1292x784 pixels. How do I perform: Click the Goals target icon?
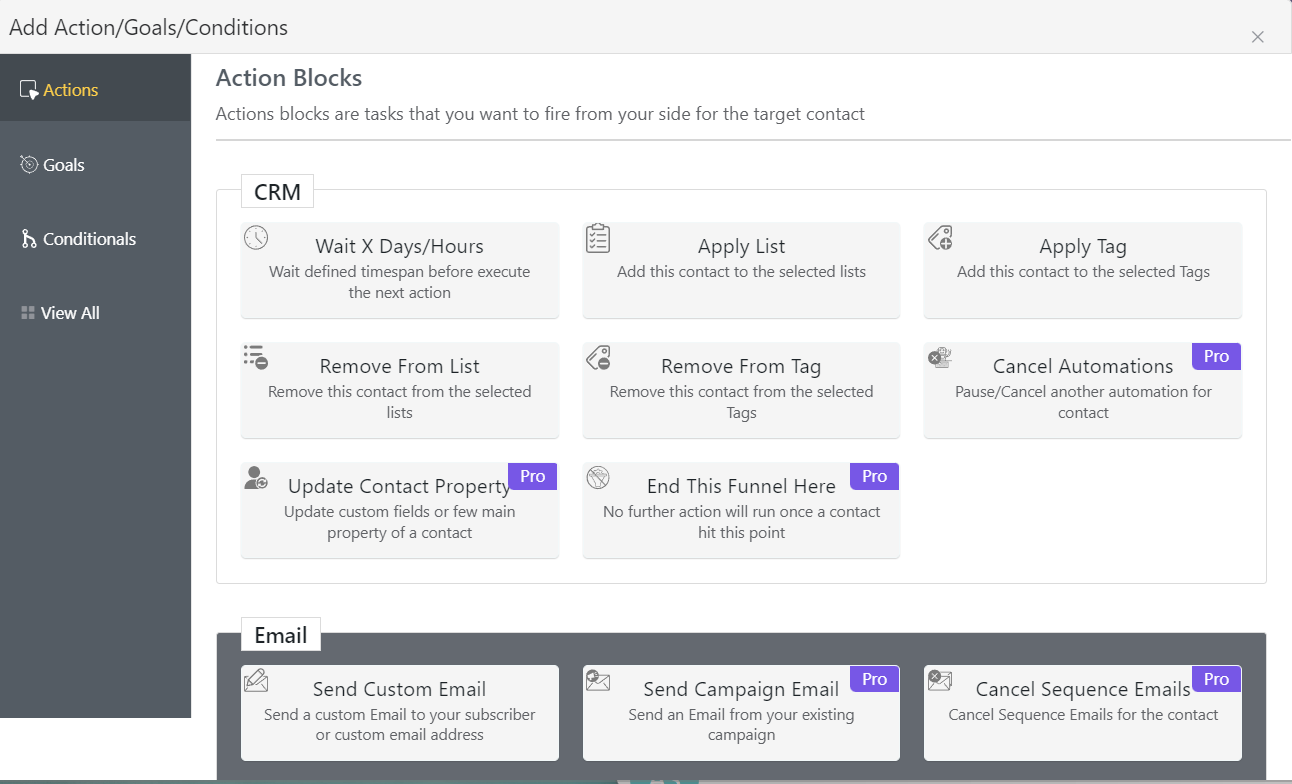pos(29,164)
